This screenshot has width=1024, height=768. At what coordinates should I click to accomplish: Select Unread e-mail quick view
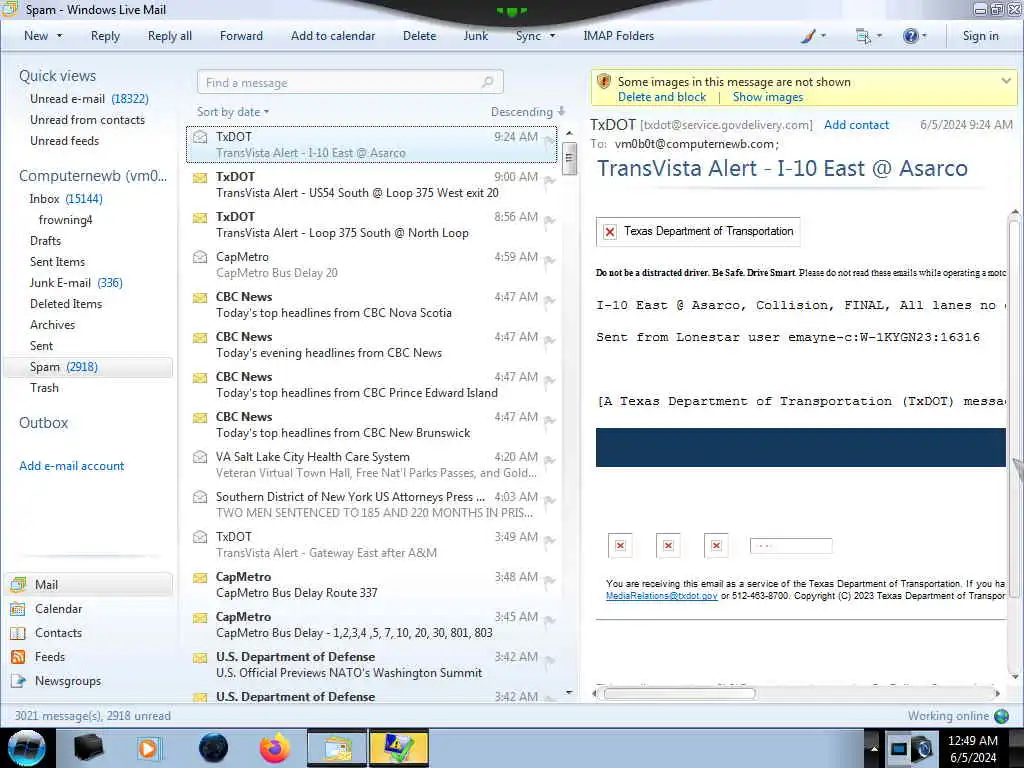[89, 99]
